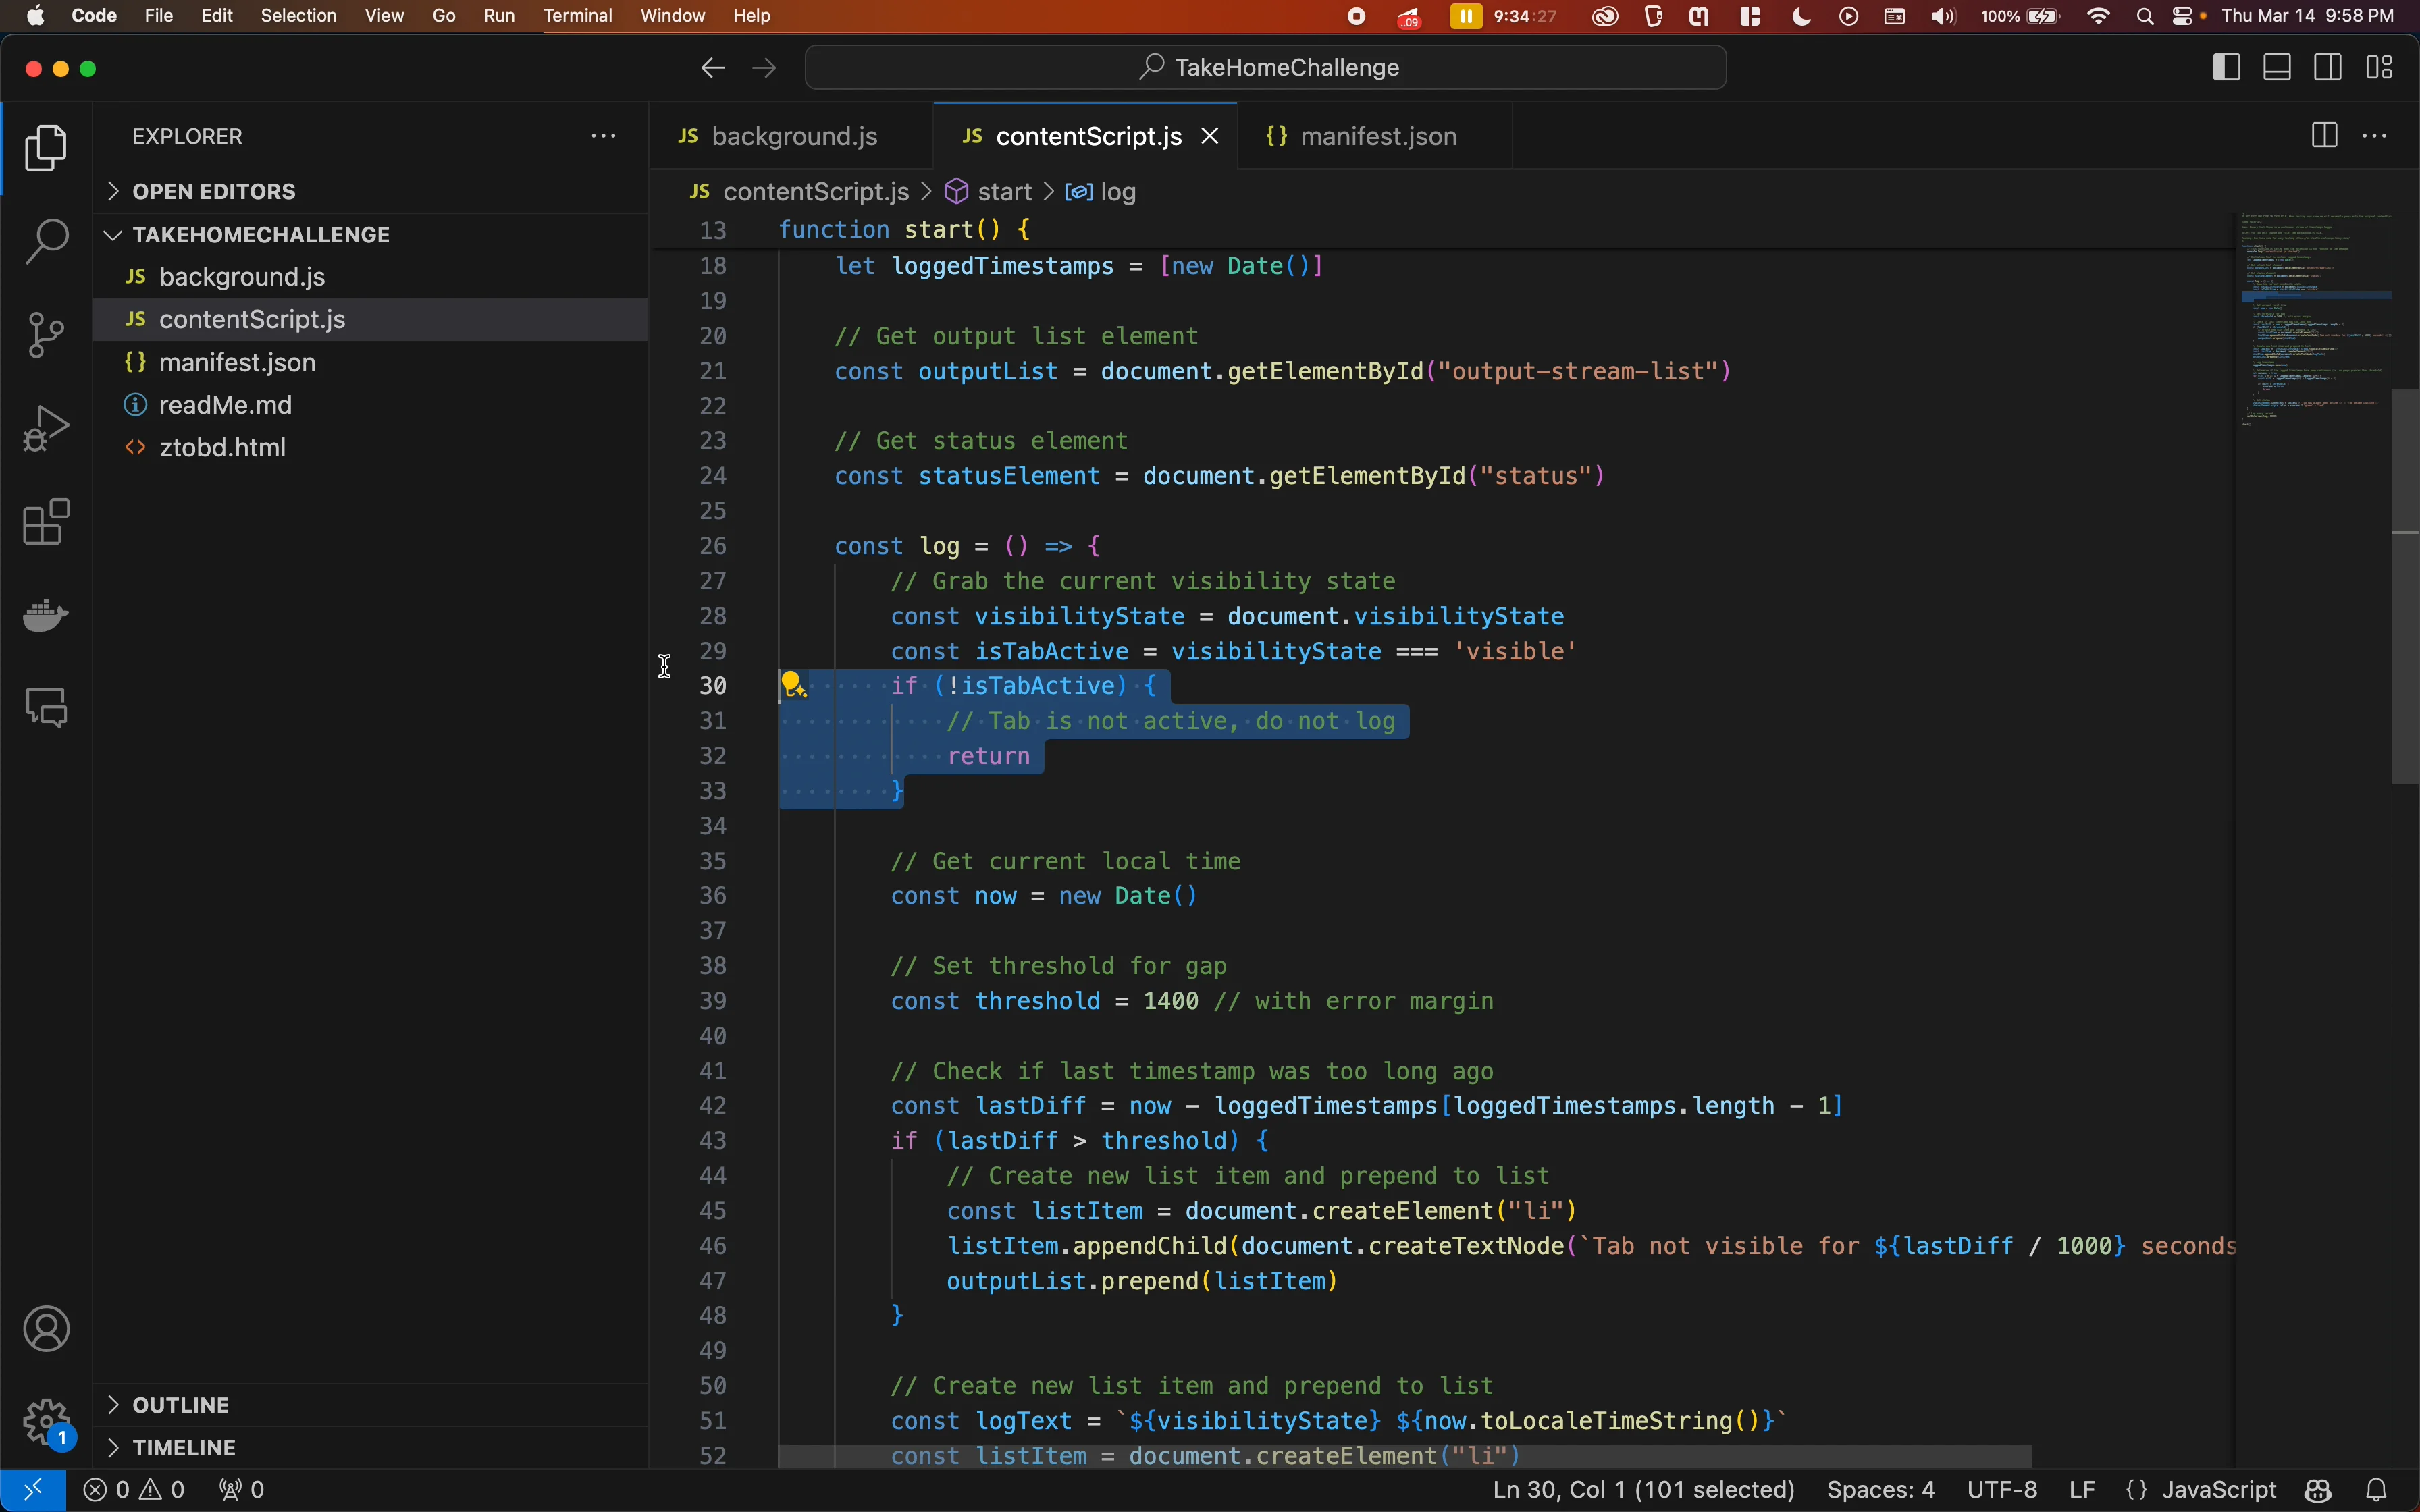This screenshot has height=1512, width=2420.
Task: Expand the Open Editors section
Action: 370,191
